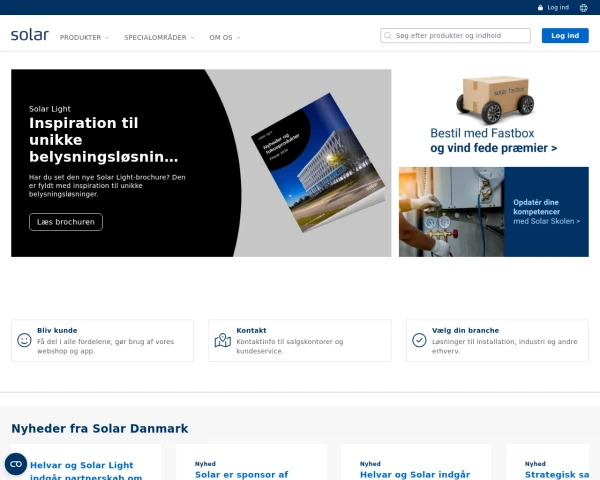Click the smiley icon on Bliv kunde card

click(24, 340)
